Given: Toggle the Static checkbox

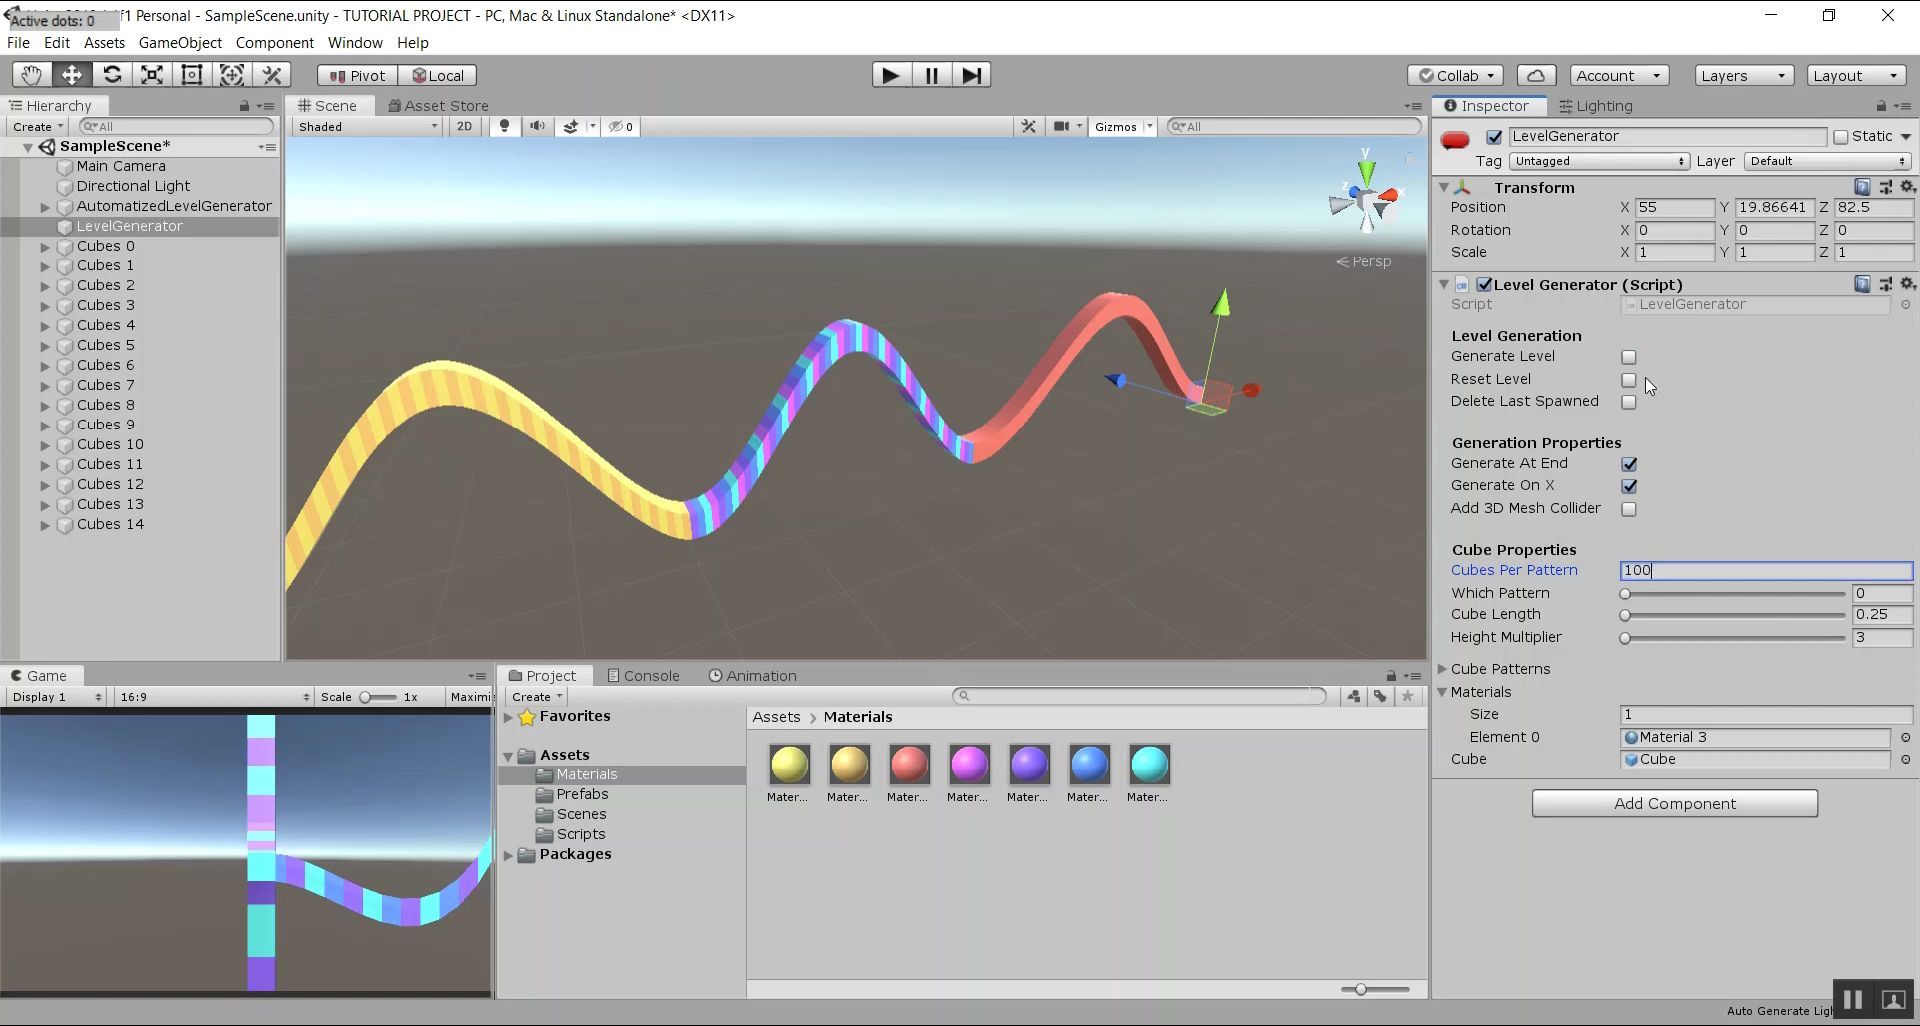Looking at the screenshot, I should [x=1841, y=137].
